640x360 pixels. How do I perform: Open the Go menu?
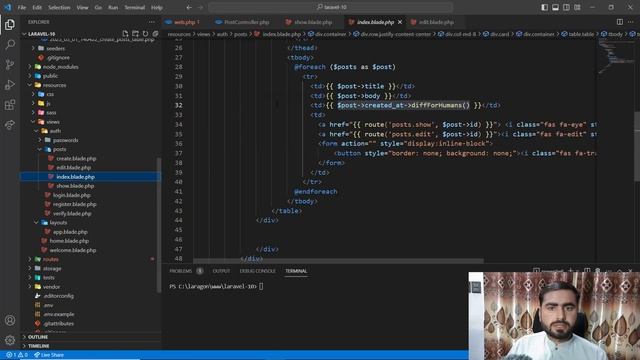tap(98, 7)
